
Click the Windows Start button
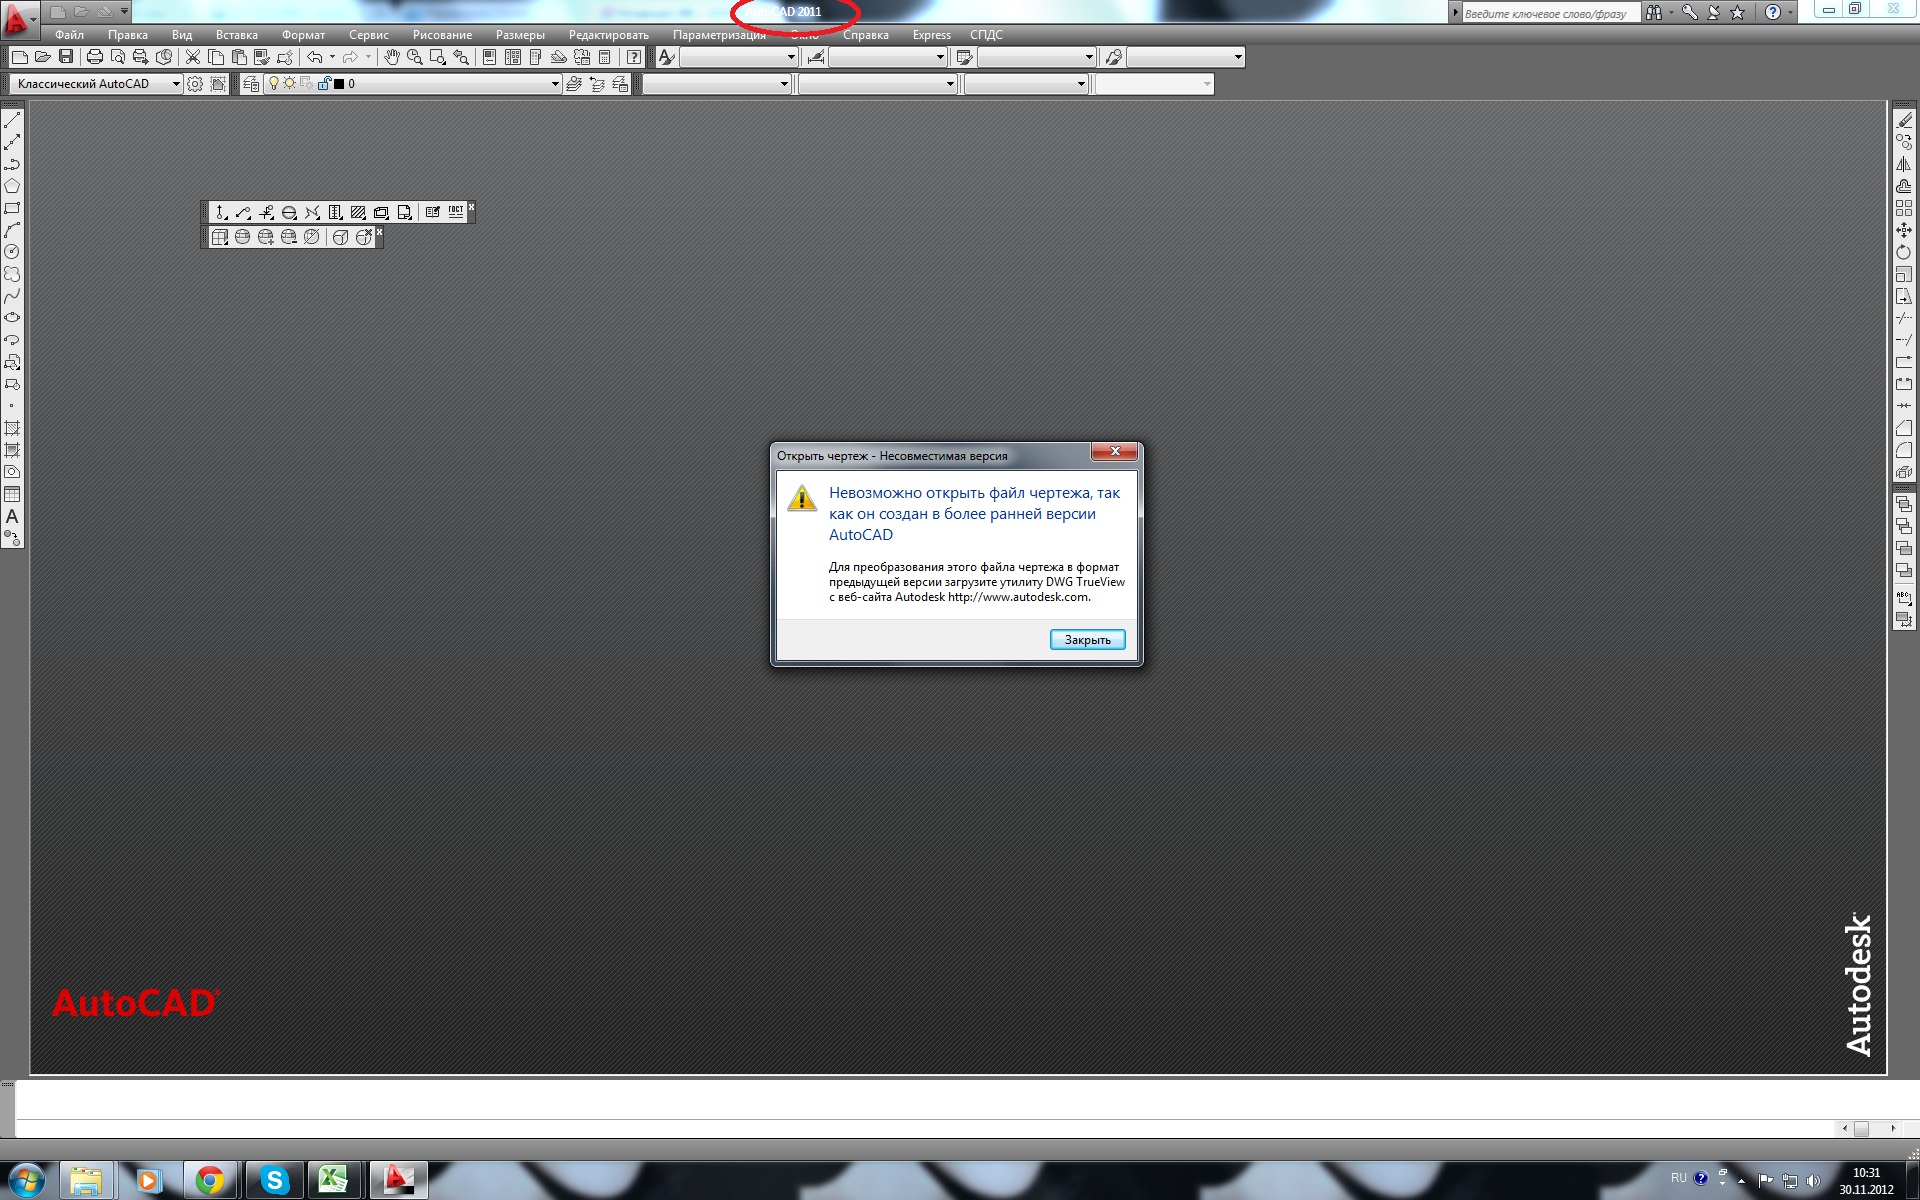pyautogui.click(x=27, y=1180)
